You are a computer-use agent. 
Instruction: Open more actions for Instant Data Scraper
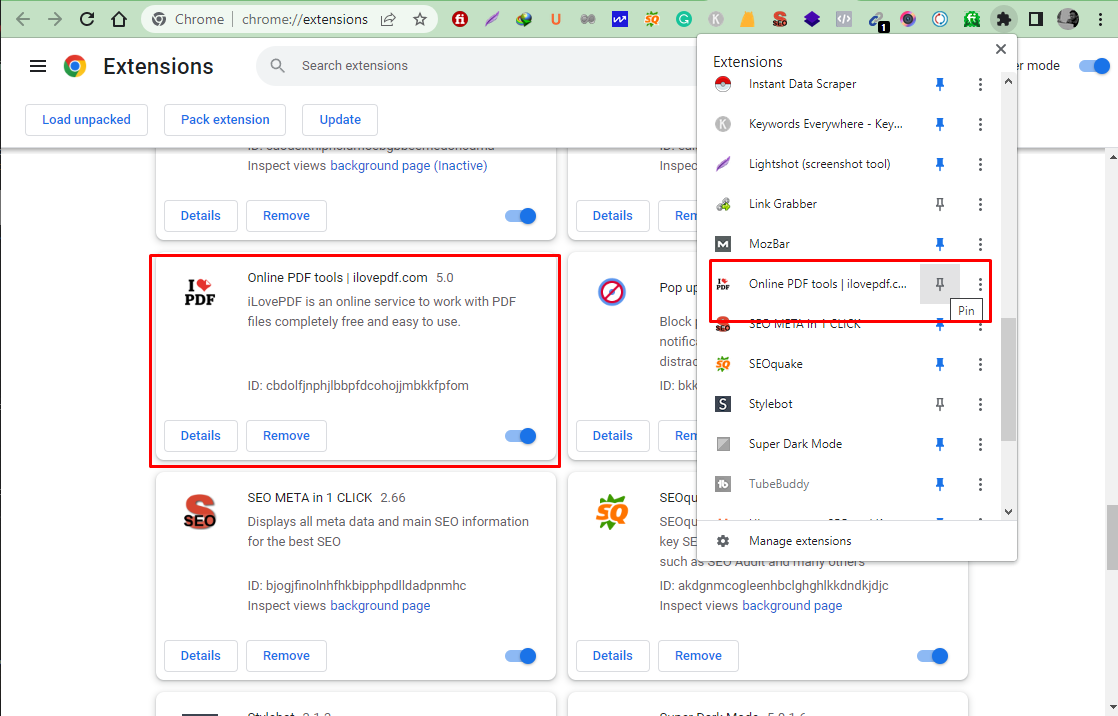click(x=980, y=84)
